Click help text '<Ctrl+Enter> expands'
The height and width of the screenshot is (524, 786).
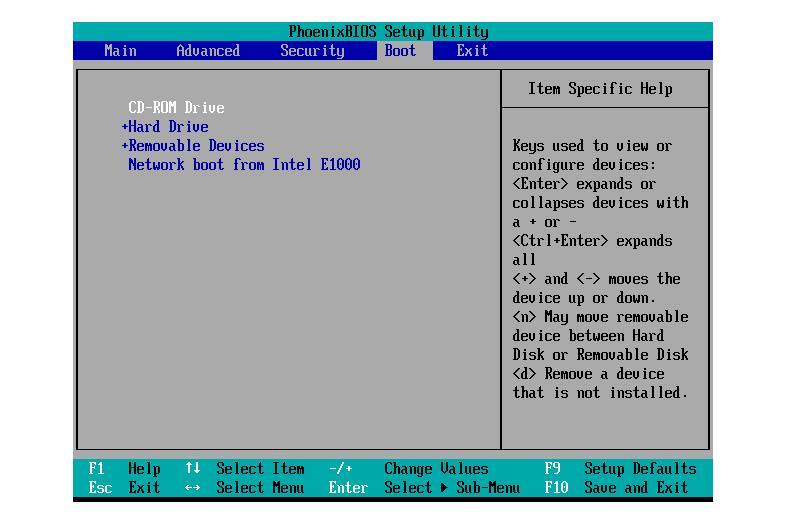592,241
